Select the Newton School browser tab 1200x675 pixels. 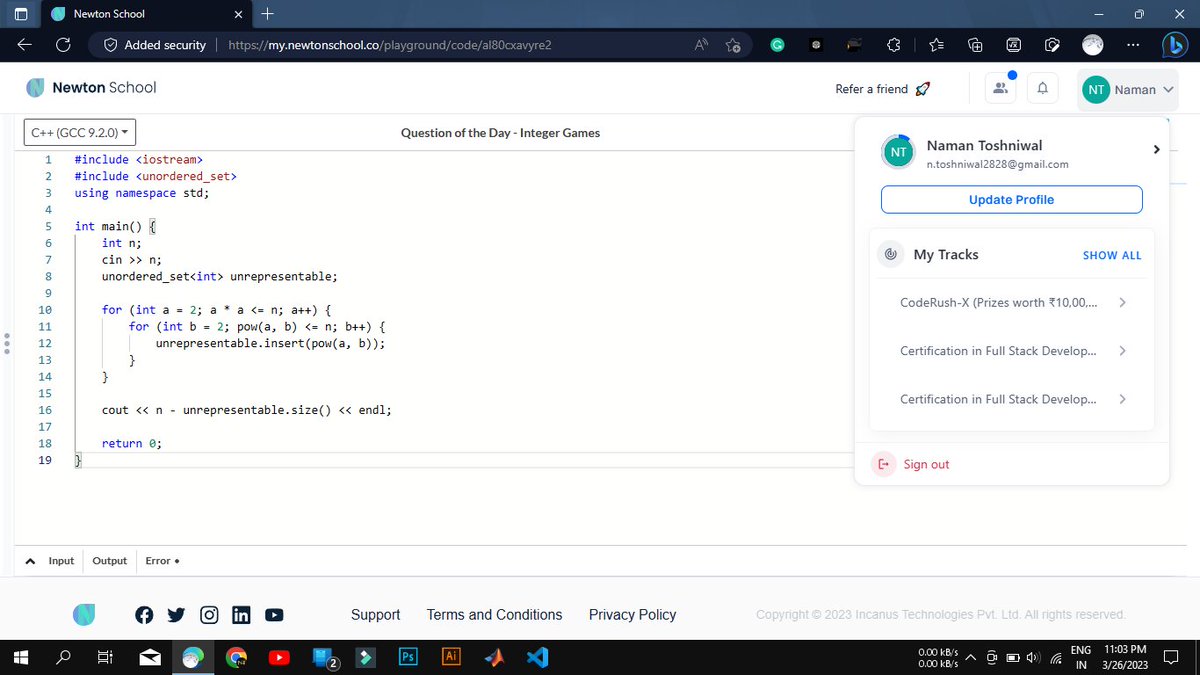coord(145,14)
